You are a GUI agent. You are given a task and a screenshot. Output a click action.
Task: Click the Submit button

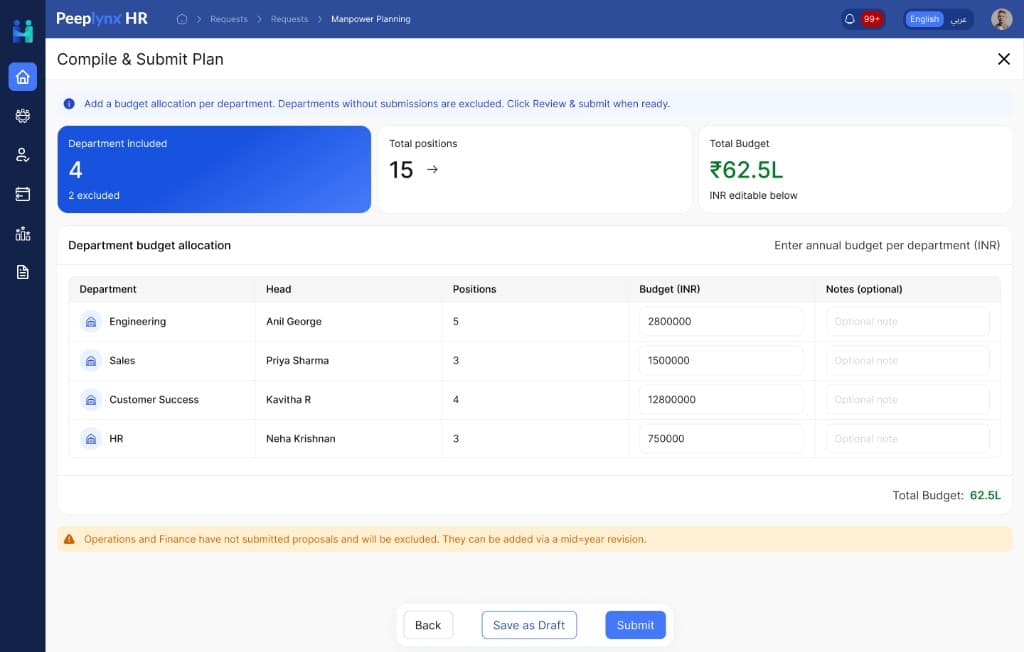[635, 625]
